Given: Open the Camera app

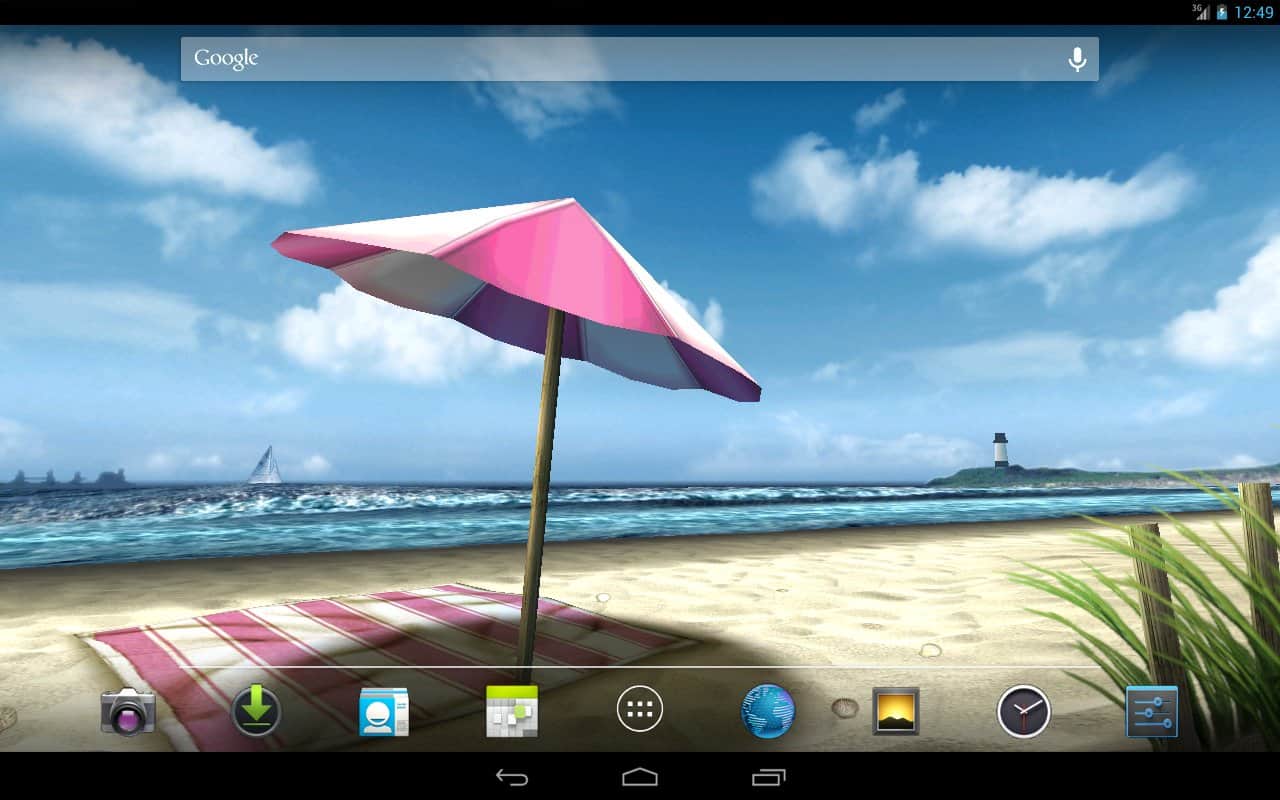Looking at the screenshot, I should click(x=128, y=712).
